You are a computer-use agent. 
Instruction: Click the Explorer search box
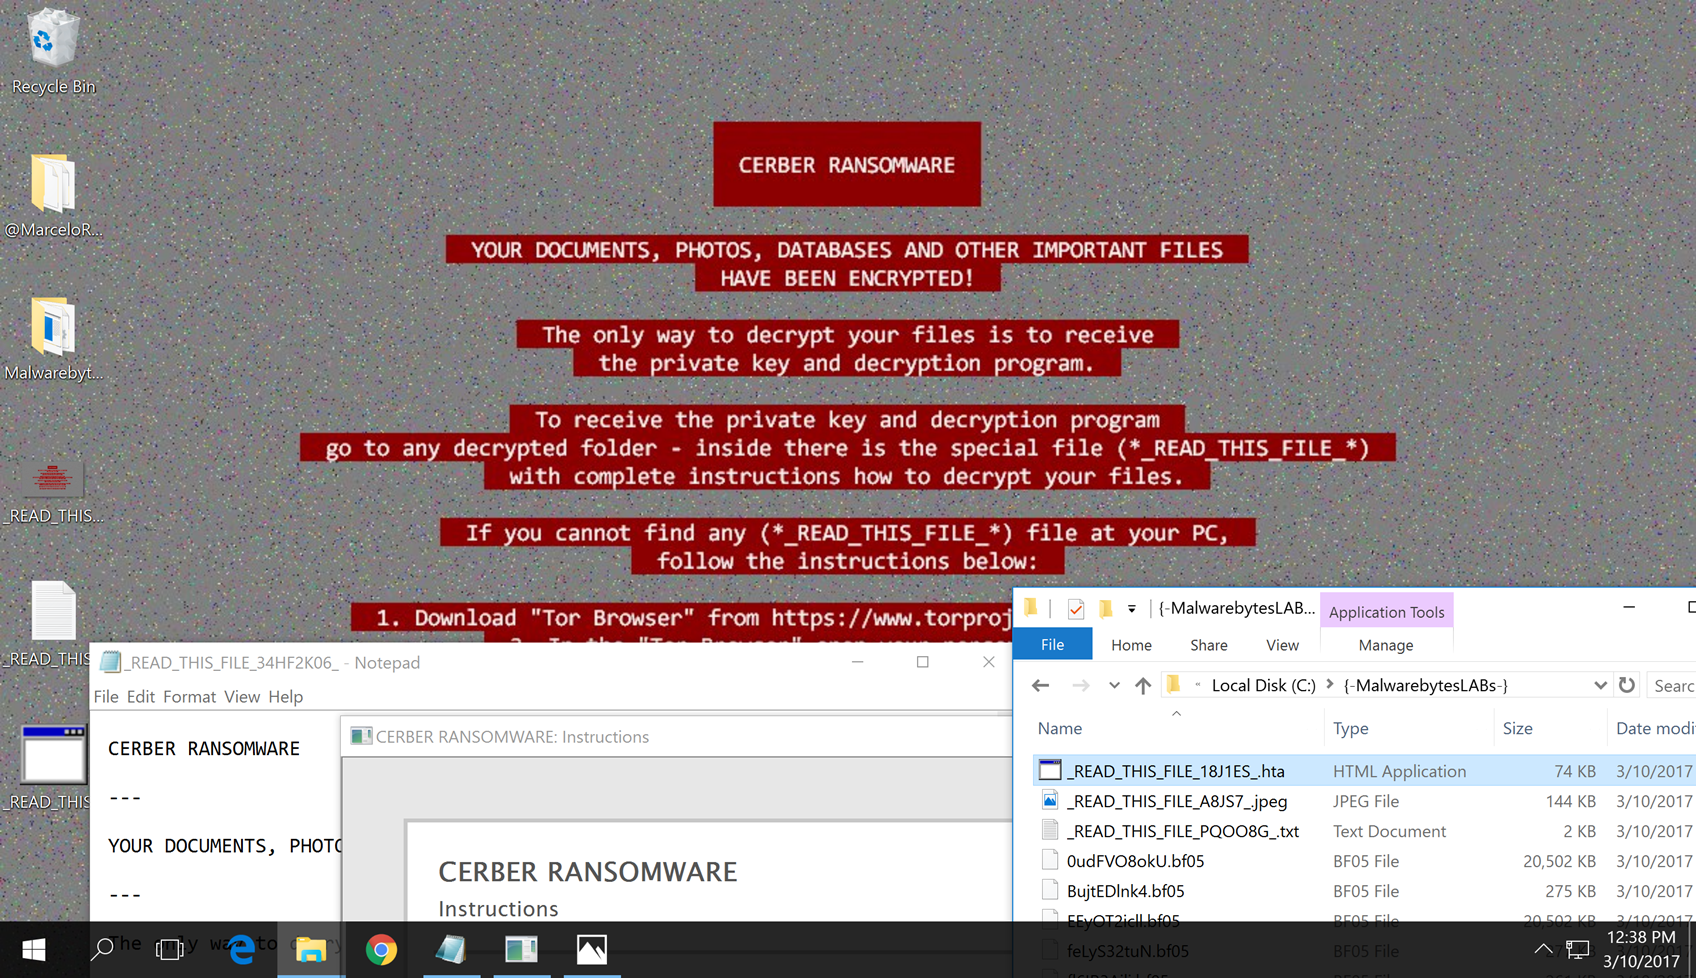coord(1671,685)
